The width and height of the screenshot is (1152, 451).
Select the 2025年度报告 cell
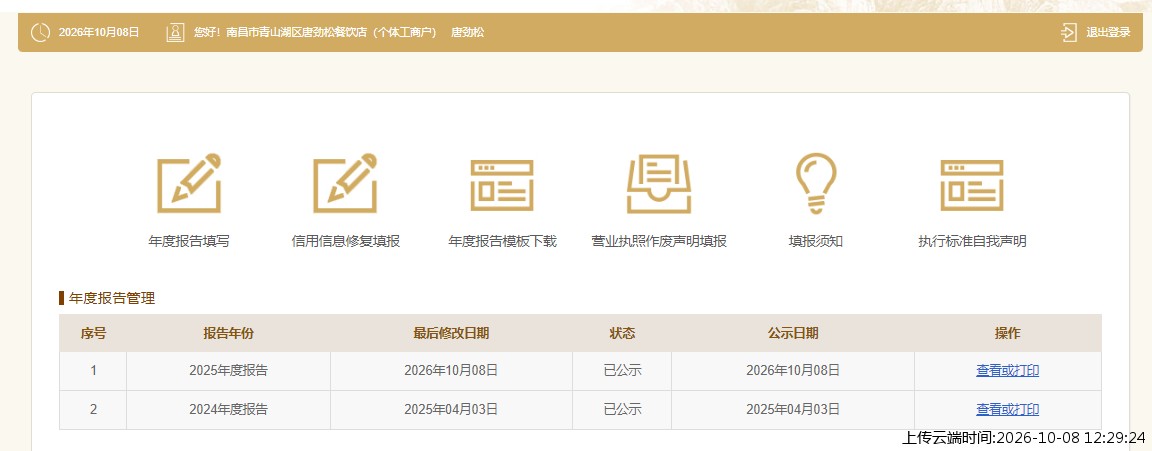tap(228, 370)
